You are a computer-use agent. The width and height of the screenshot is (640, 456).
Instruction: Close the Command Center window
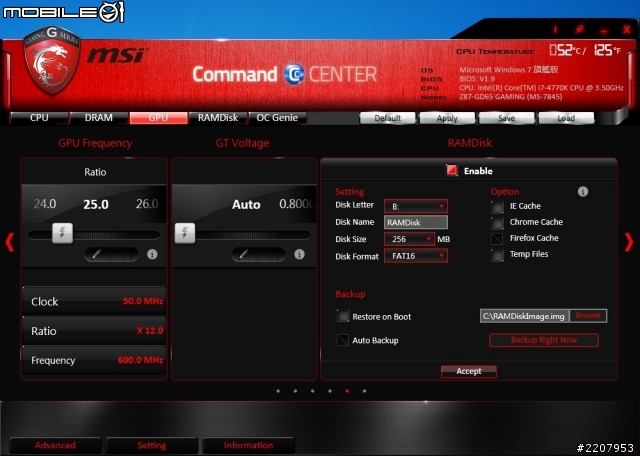(x=627, y=29)
